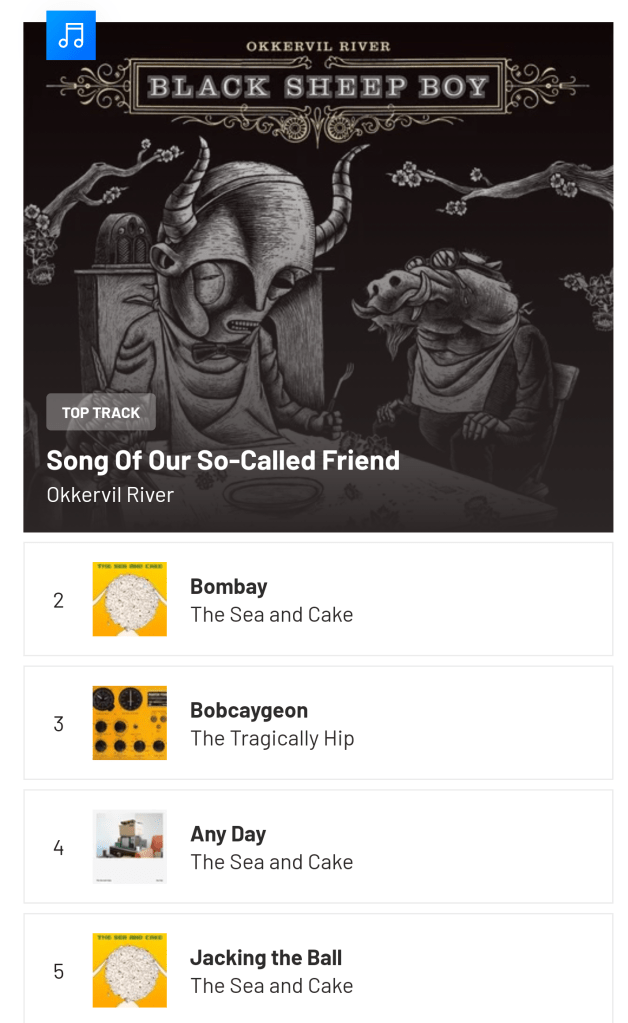Open The Sea and Cake under Any Day
The image size is (628, 1023).
(x=272, y=862)
